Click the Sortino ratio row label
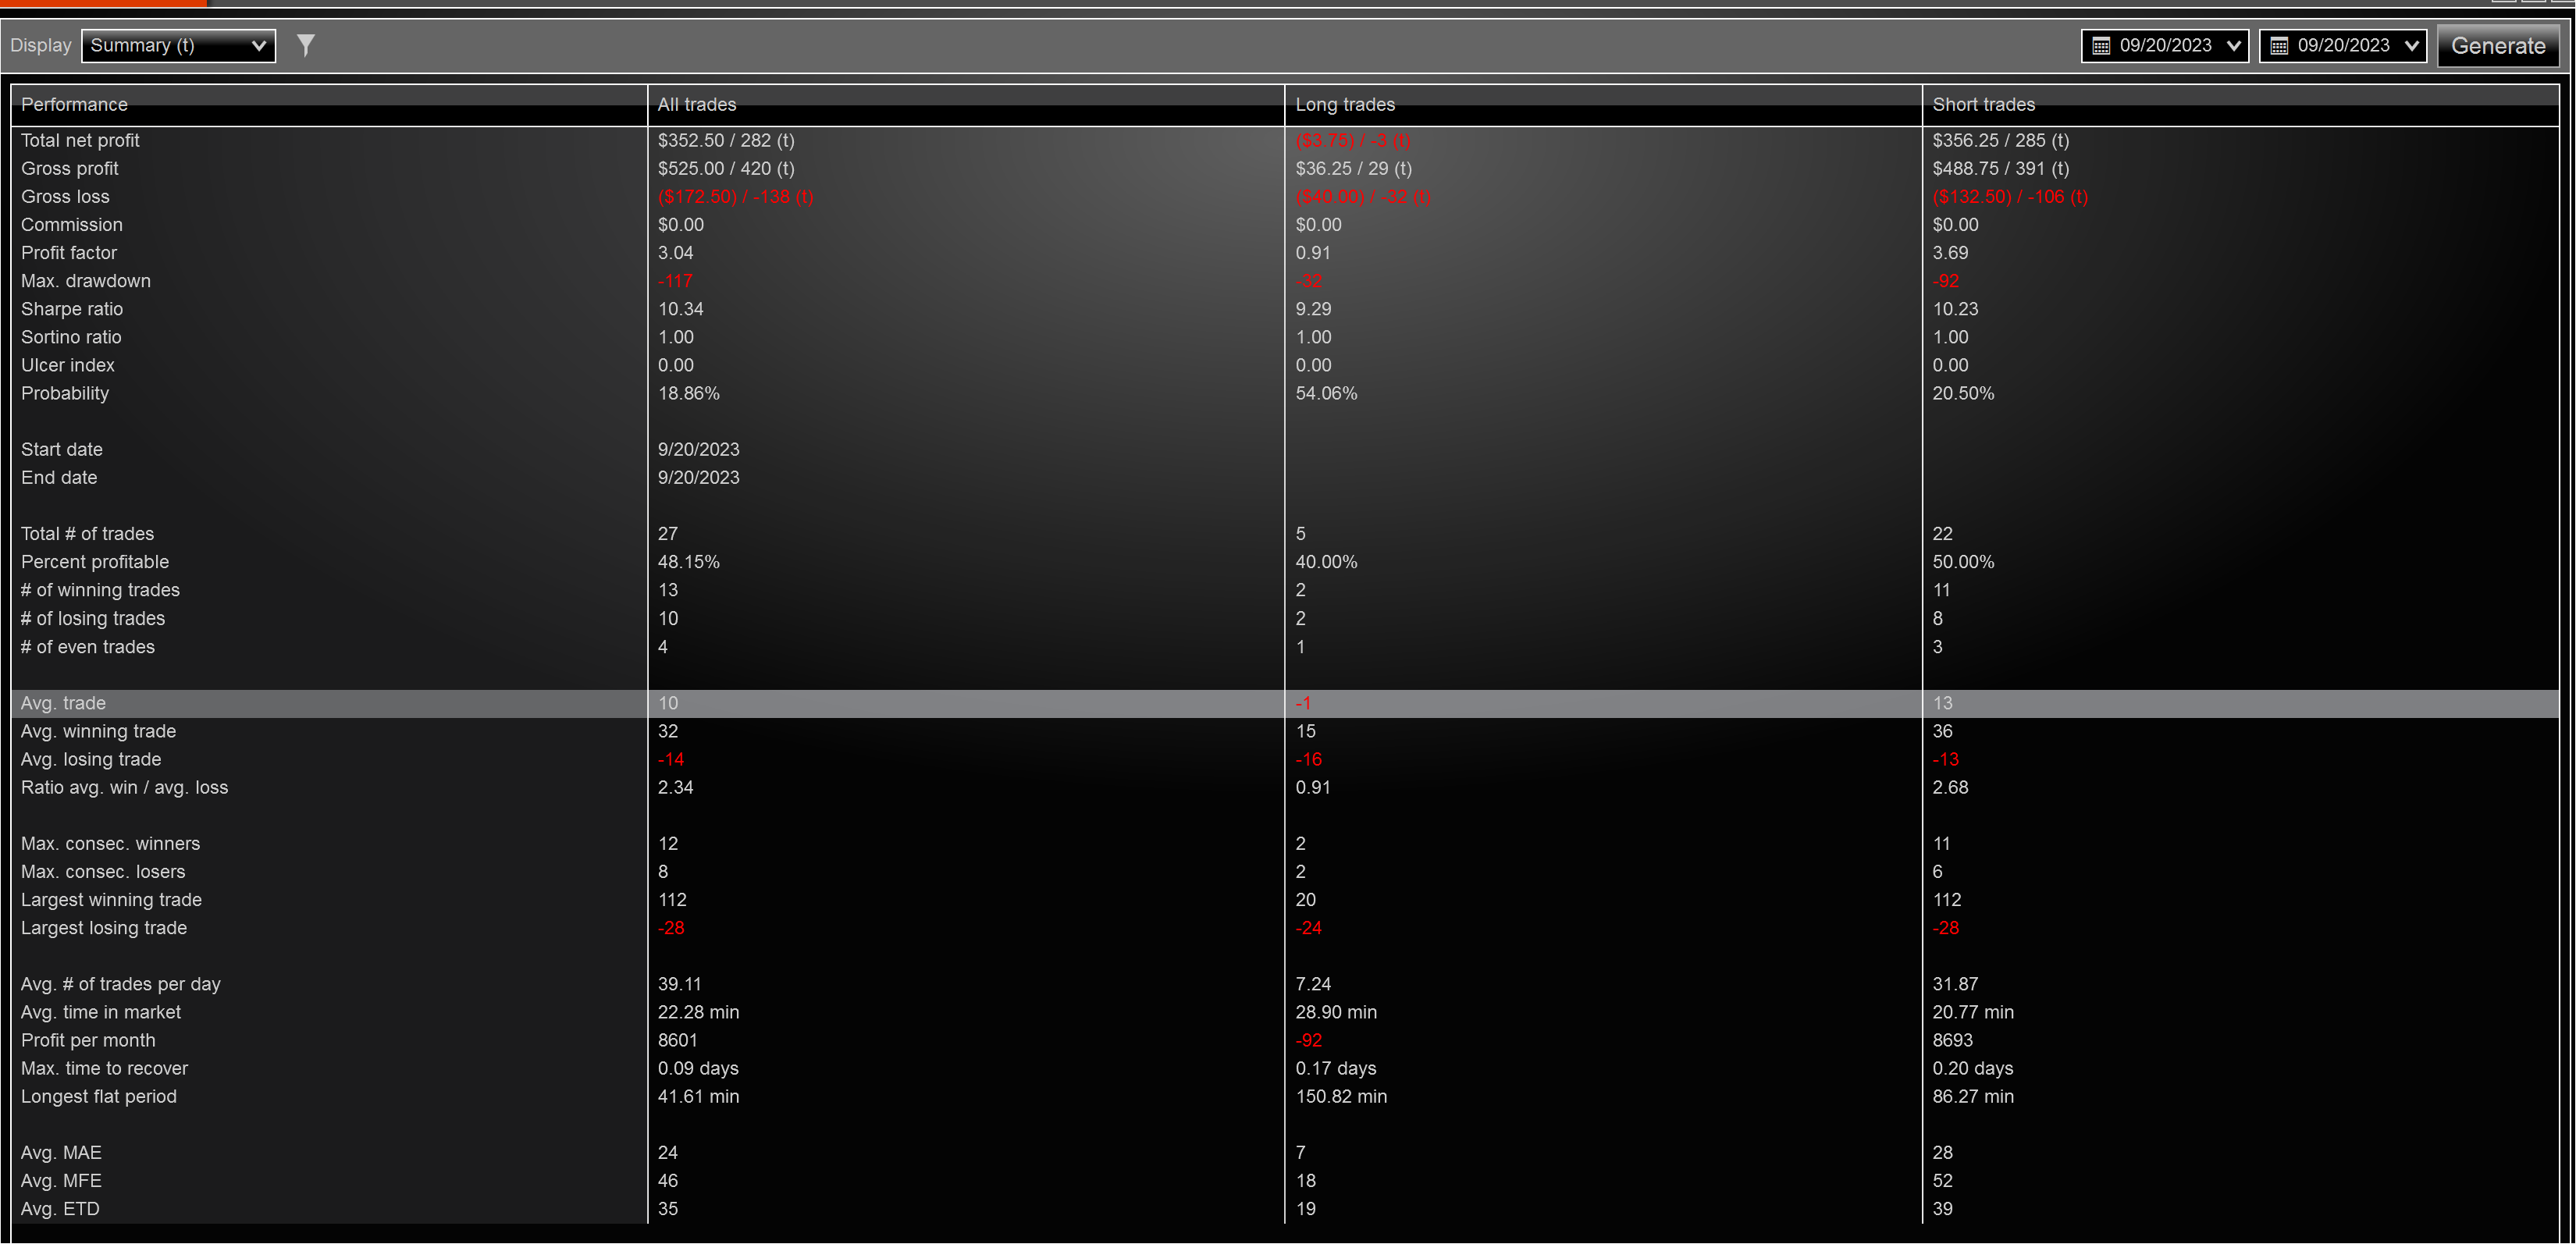 71,337
